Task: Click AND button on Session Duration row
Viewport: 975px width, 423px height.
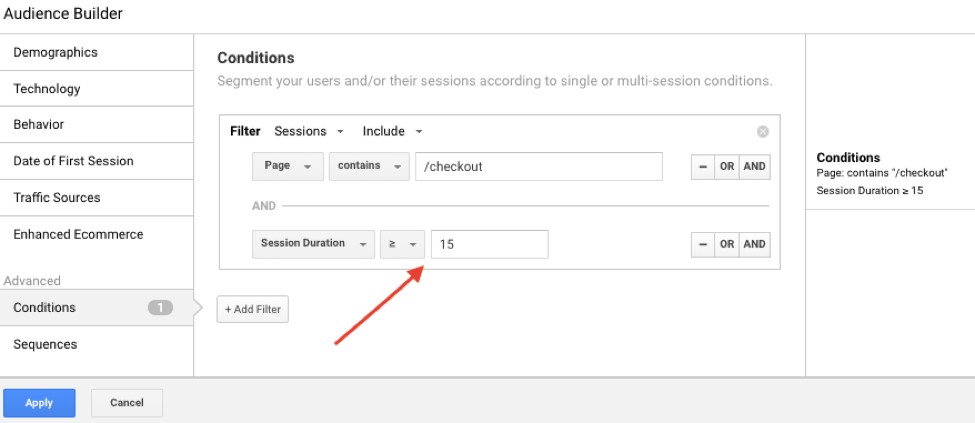Action: coord(755,244)
